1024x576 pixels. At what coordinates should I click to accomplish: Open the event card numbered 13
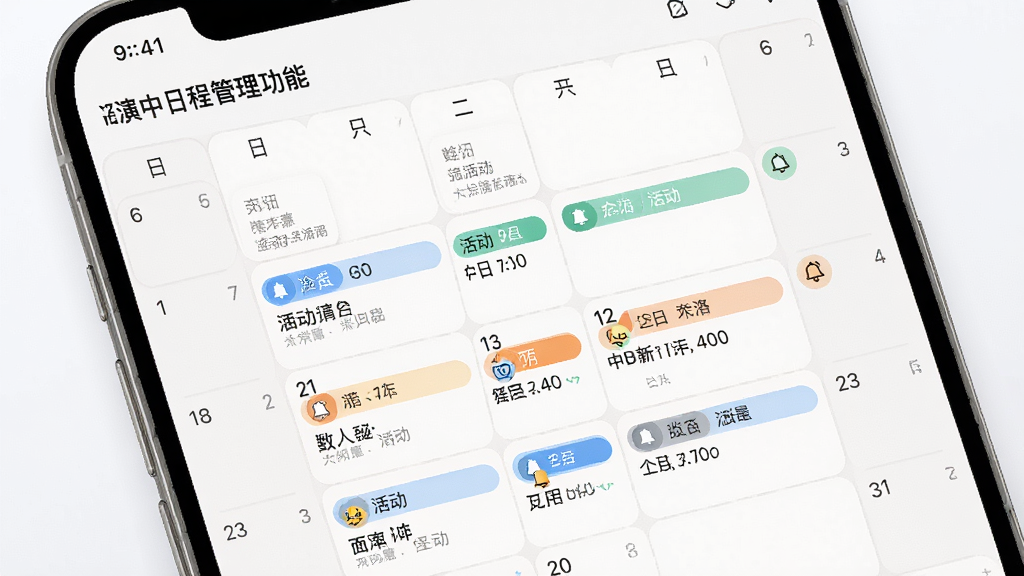pyautogui.click(x=539, y=375)
